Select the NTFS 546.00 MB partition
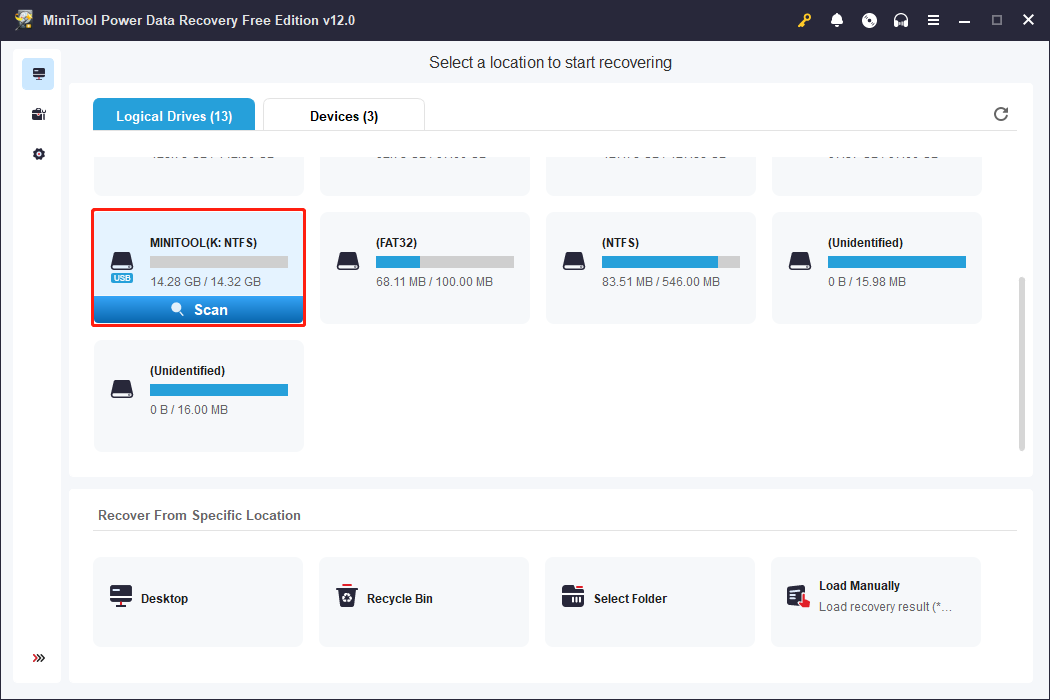The height and width of the screenshot is (700, 1050). point(651,268)
